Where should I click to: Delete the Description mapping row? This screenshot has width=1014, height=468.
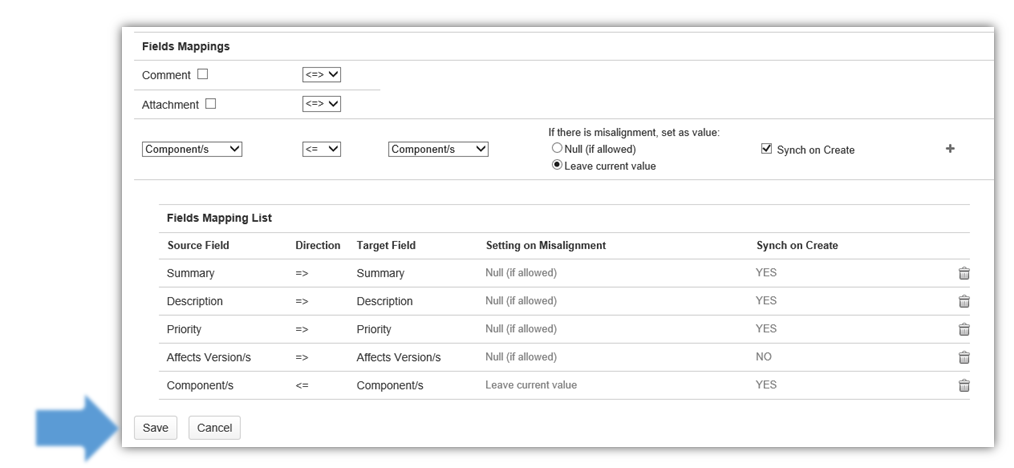tap(963, 301)
